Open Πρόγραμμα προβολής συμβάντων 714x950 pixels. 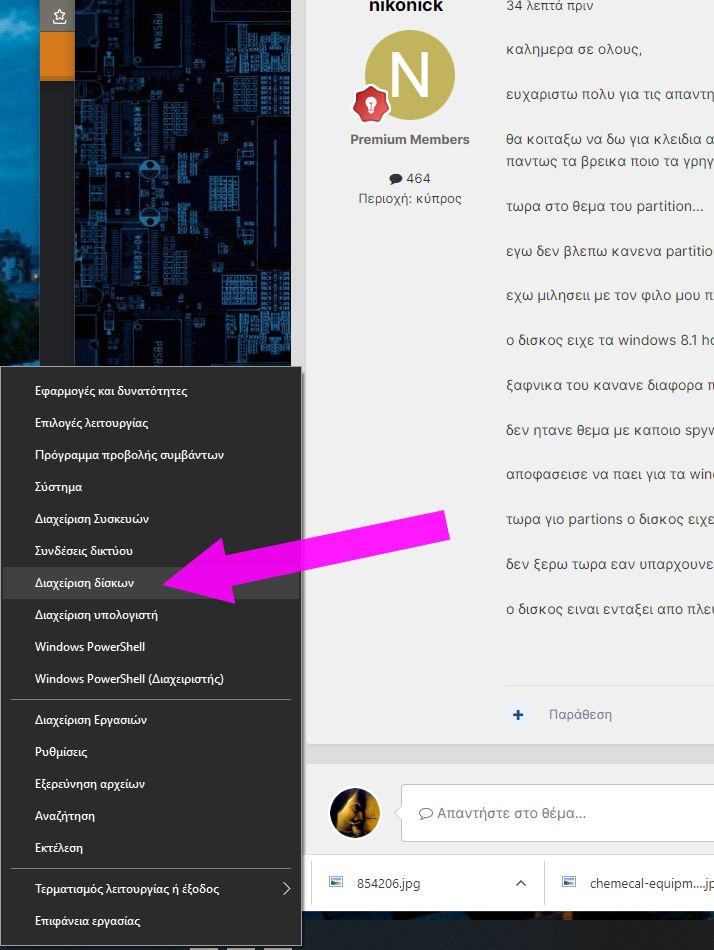click(x=151, y=455)
